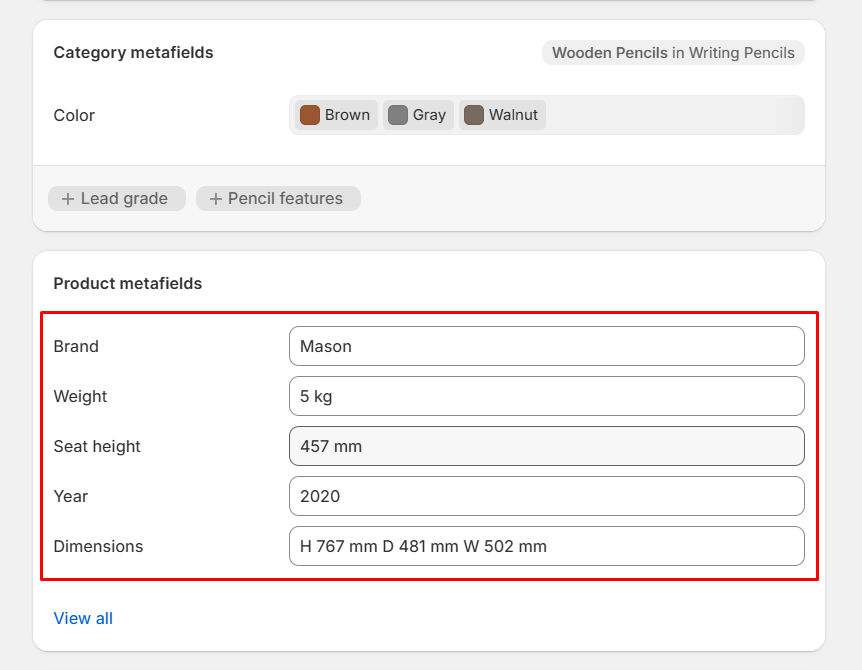The height and width of the screenshot is (670, 862).
Task: Select the Seat height label text
Action: point(97,446)
